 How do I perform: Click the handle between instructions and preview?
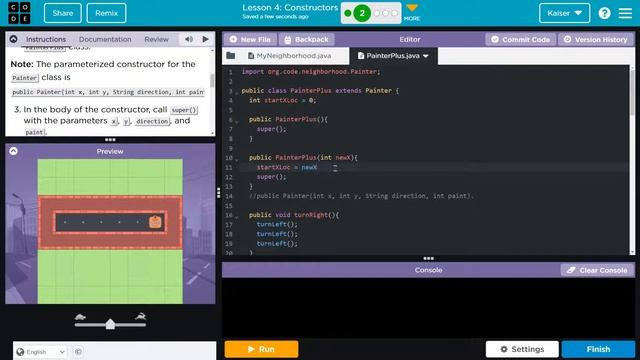(110, 140)
